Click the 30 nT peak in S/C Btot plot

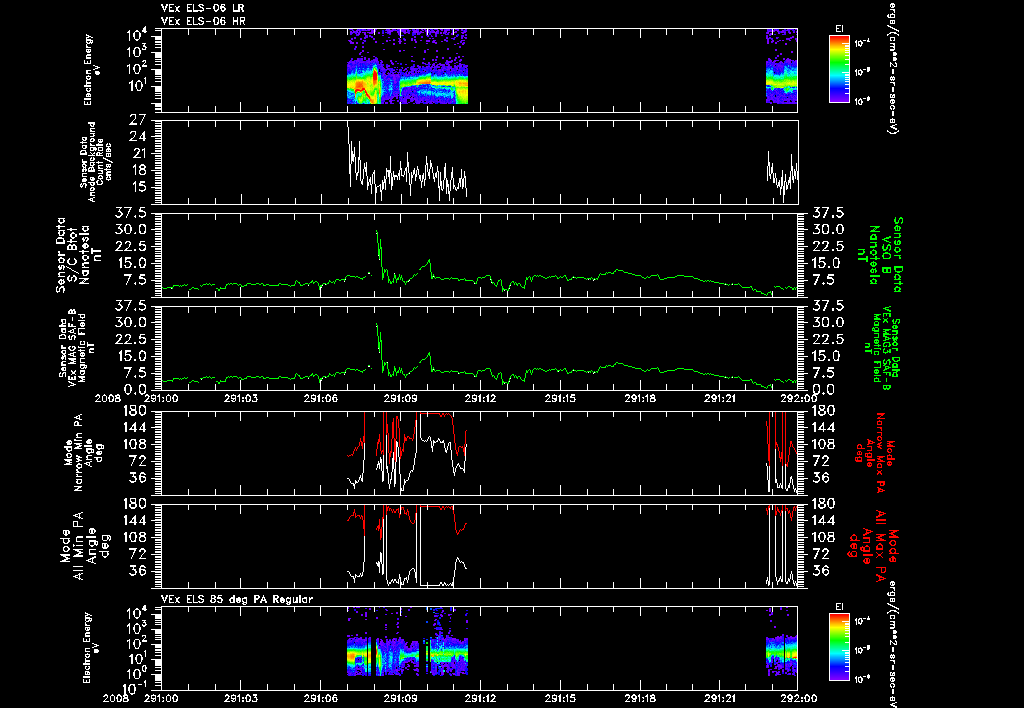coord(377,231)
